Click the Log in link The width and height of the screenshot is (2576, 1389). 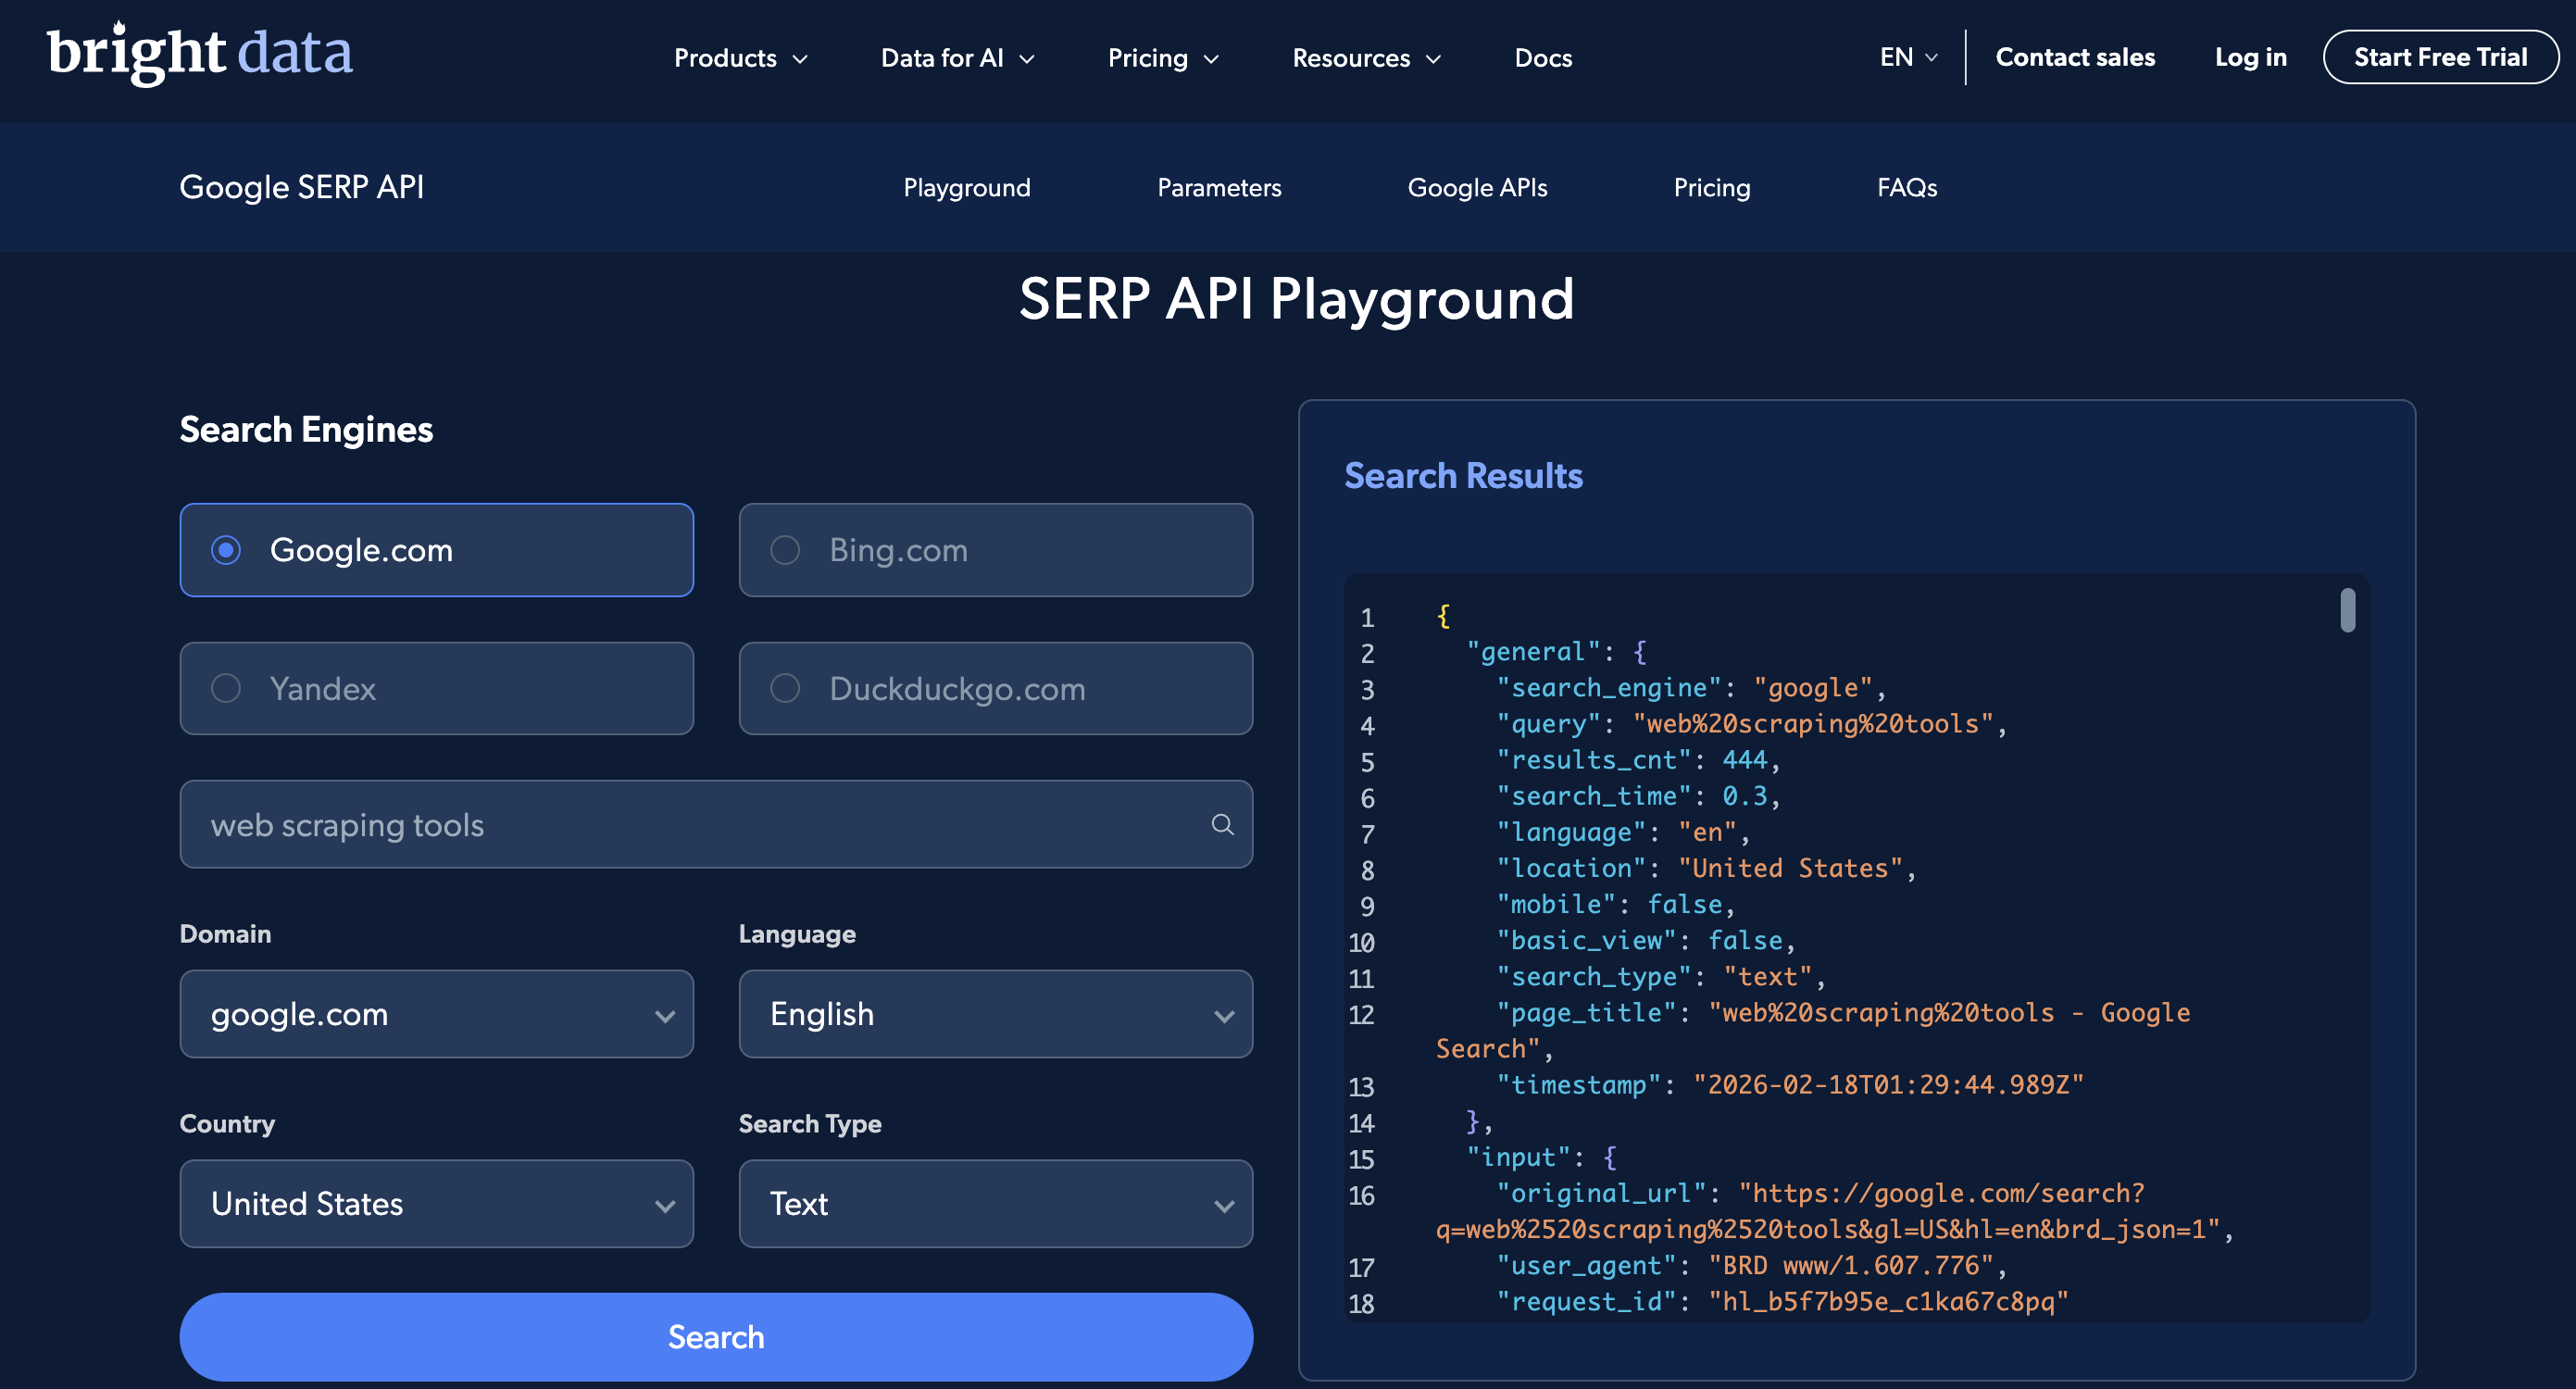[x=2250, y=57]
